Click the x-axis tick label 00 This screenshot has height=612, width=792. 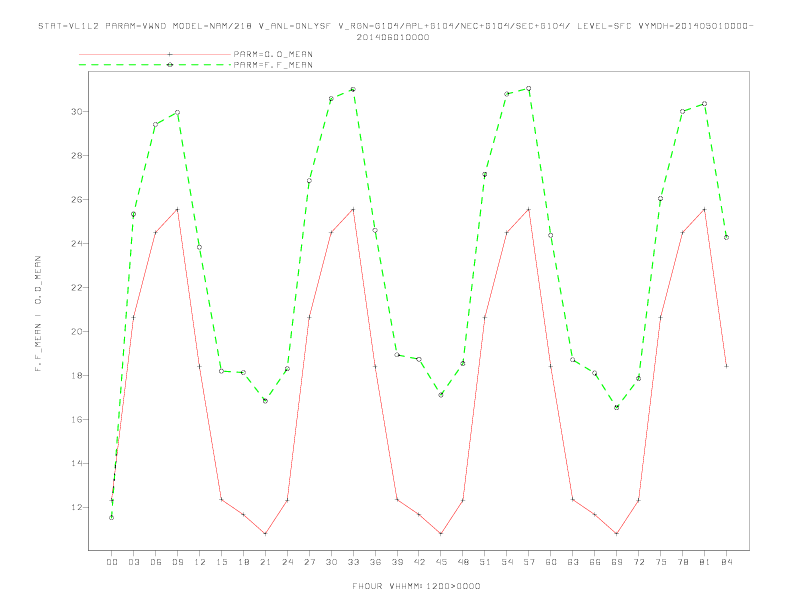click(112, 562)
